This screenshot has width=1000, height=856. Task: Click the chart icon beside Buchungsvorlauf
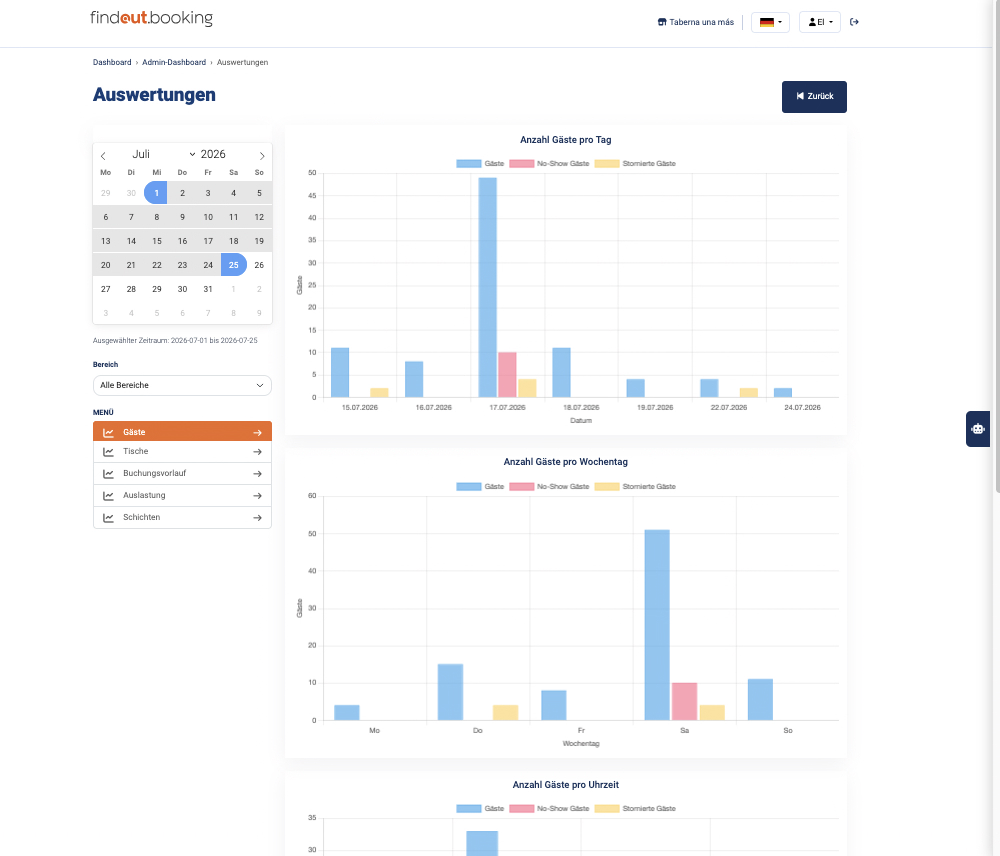(108, 474)
